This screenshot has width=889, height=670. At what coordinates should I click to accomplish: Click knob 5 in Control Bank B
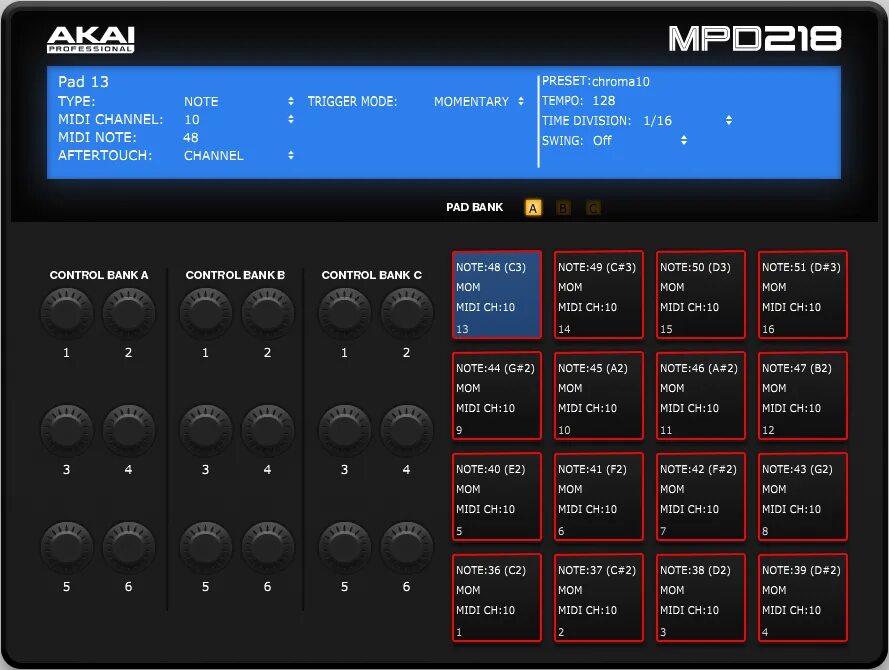[x=206, y=546]
